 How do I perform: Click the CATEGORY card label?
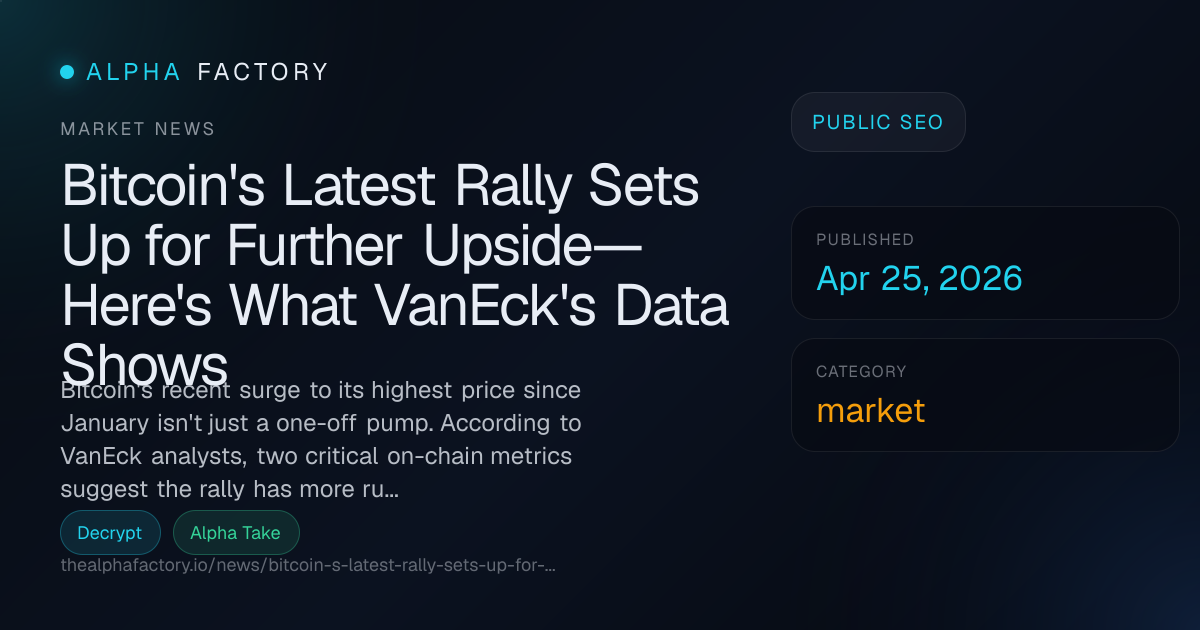[861, 372]
